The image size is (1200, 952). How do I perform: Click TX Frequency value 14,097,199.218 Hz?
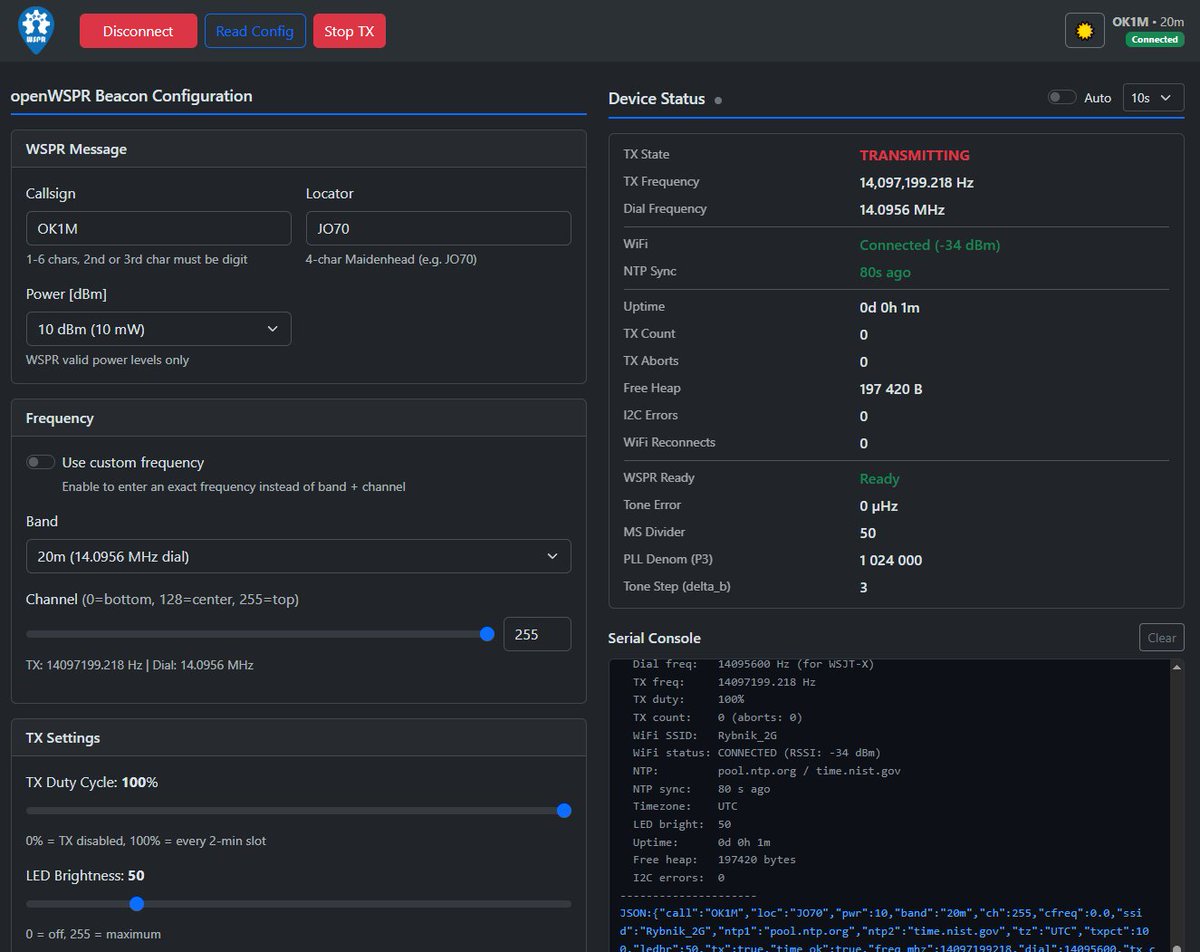click(917, 182)
